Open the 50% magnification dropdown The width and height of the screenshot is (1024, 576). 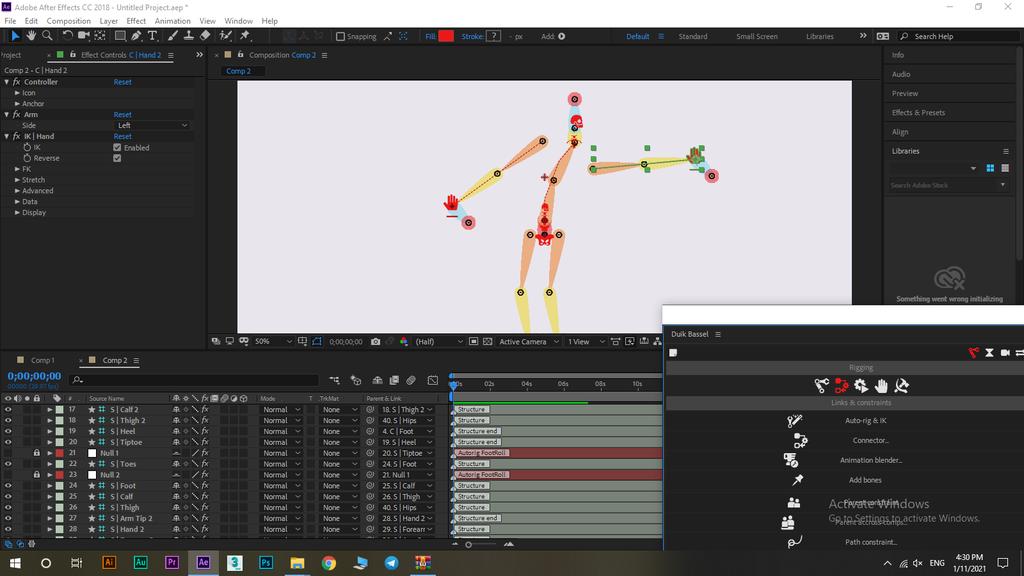point(273,342)
